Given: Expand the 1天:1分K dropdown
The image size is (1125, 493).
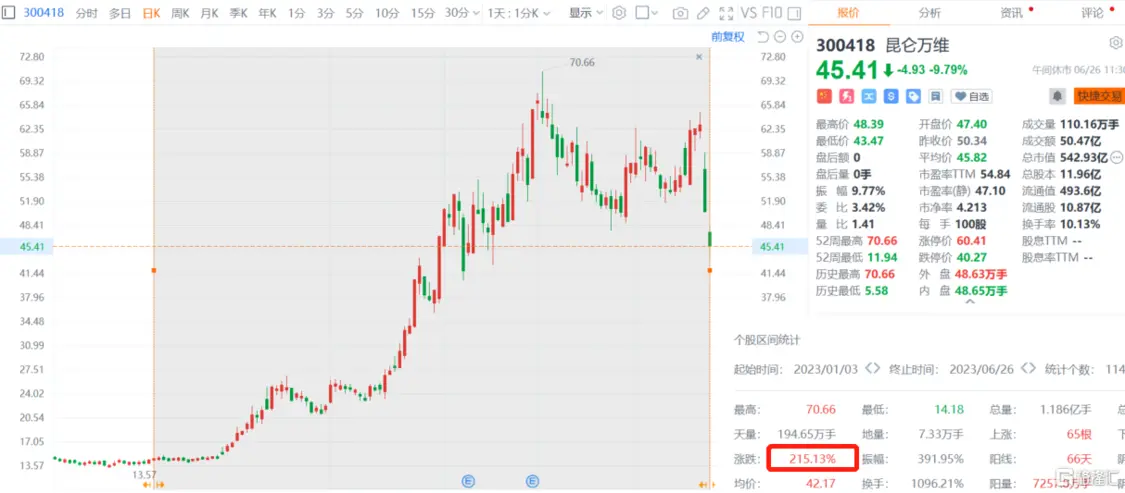Looking at the screenshot, I should coord(523,14).
